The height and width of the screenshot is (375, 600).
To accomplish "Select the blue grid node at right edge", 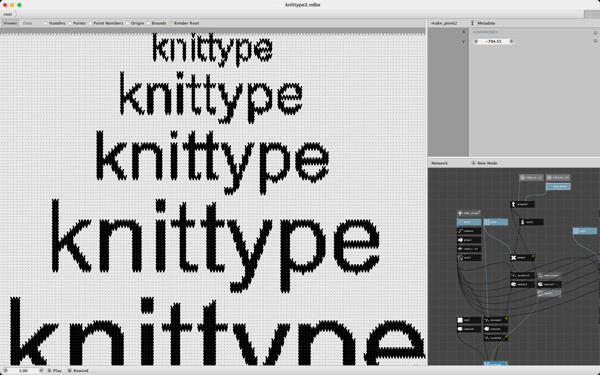I will (585, 231).
